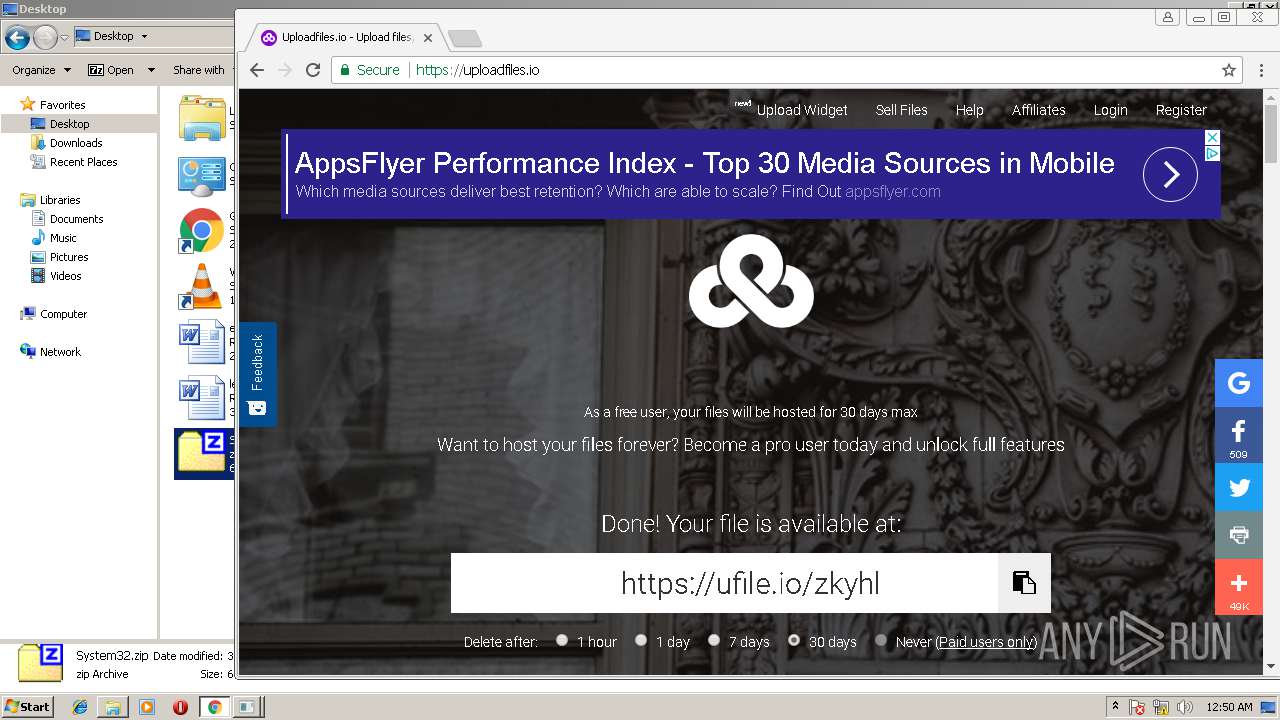Share on Facebook from the side bar
1280x720 pixels.
[x=1239, y=435]
